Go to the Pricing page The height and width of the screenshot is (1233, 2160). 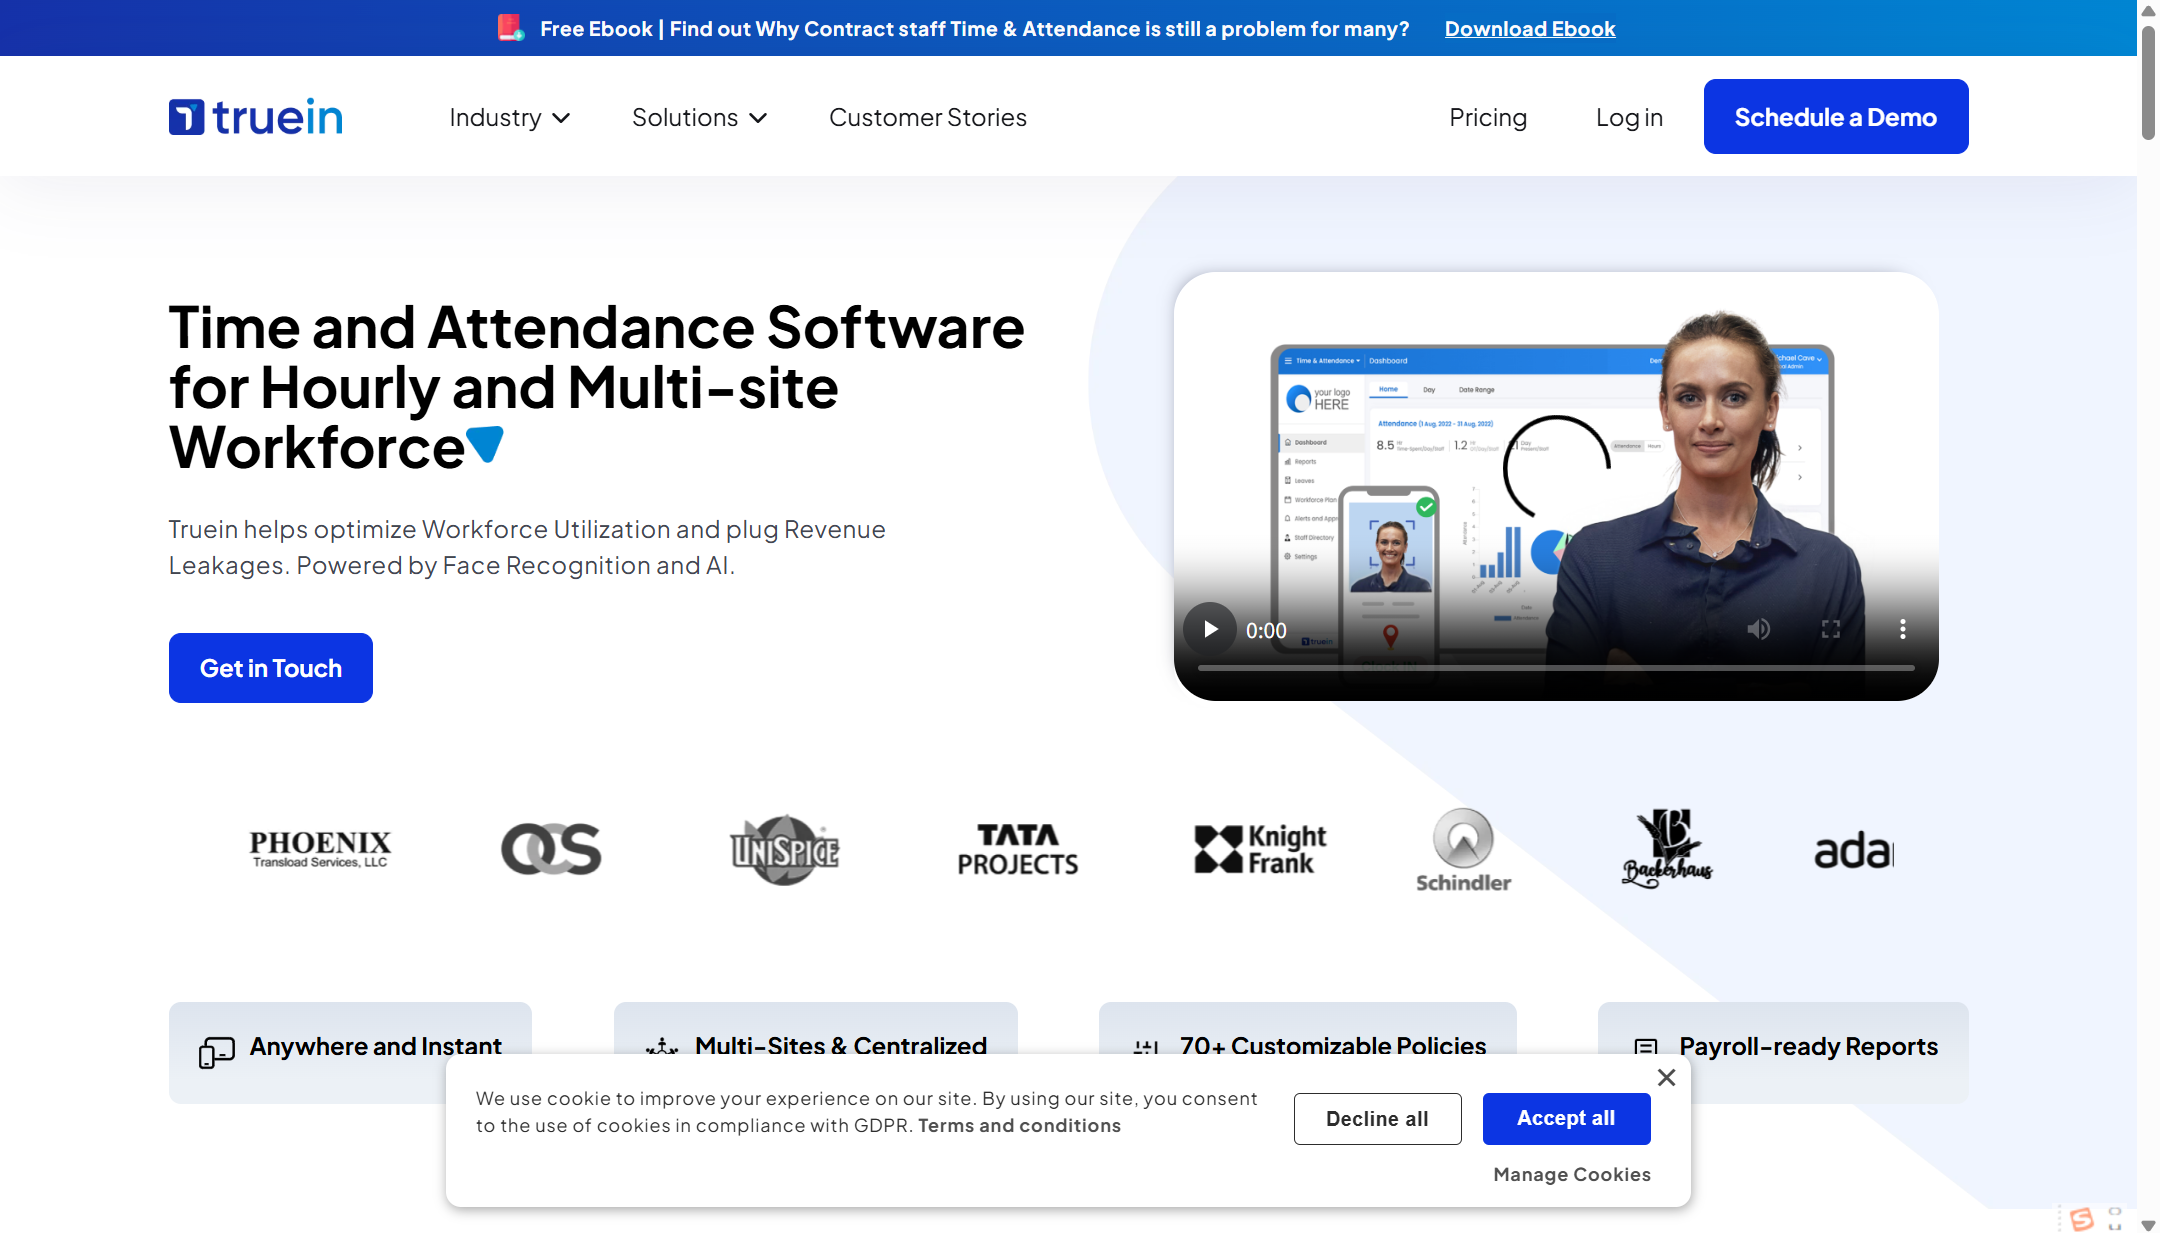(1487, 118)
